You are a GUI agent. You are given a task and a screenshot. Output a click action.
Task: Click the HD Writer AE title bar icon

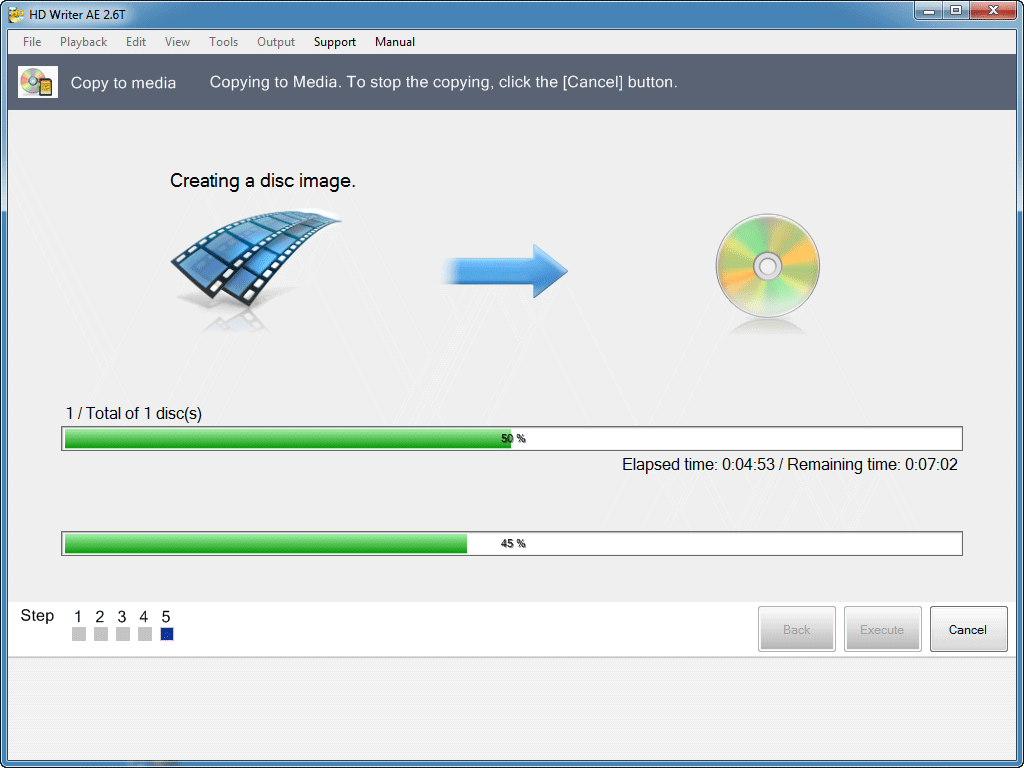tap(16, 14)
